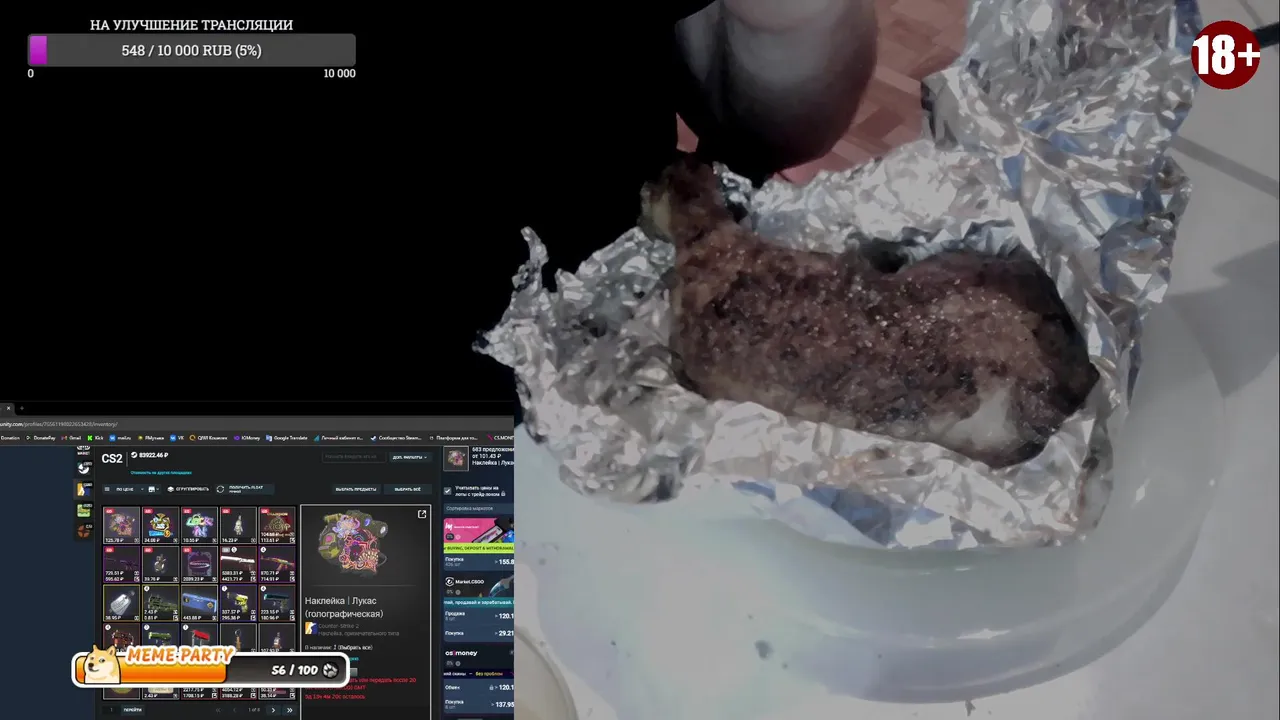The width and height of the screenshot is (1280, 720).
Task: Click the pink marketplace banner
Action: [x=478, y=530]
